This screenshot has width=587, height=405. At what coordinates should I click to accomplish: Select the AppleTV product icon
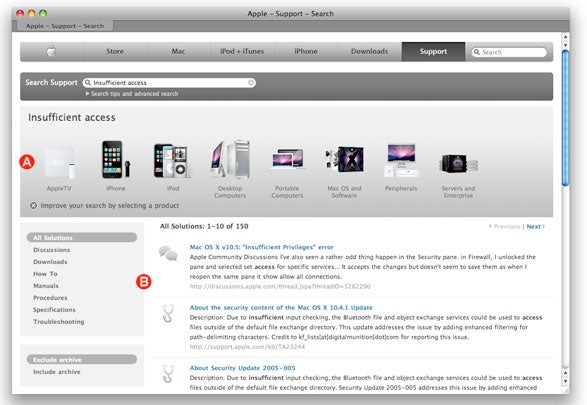click(x=59, y=163)
